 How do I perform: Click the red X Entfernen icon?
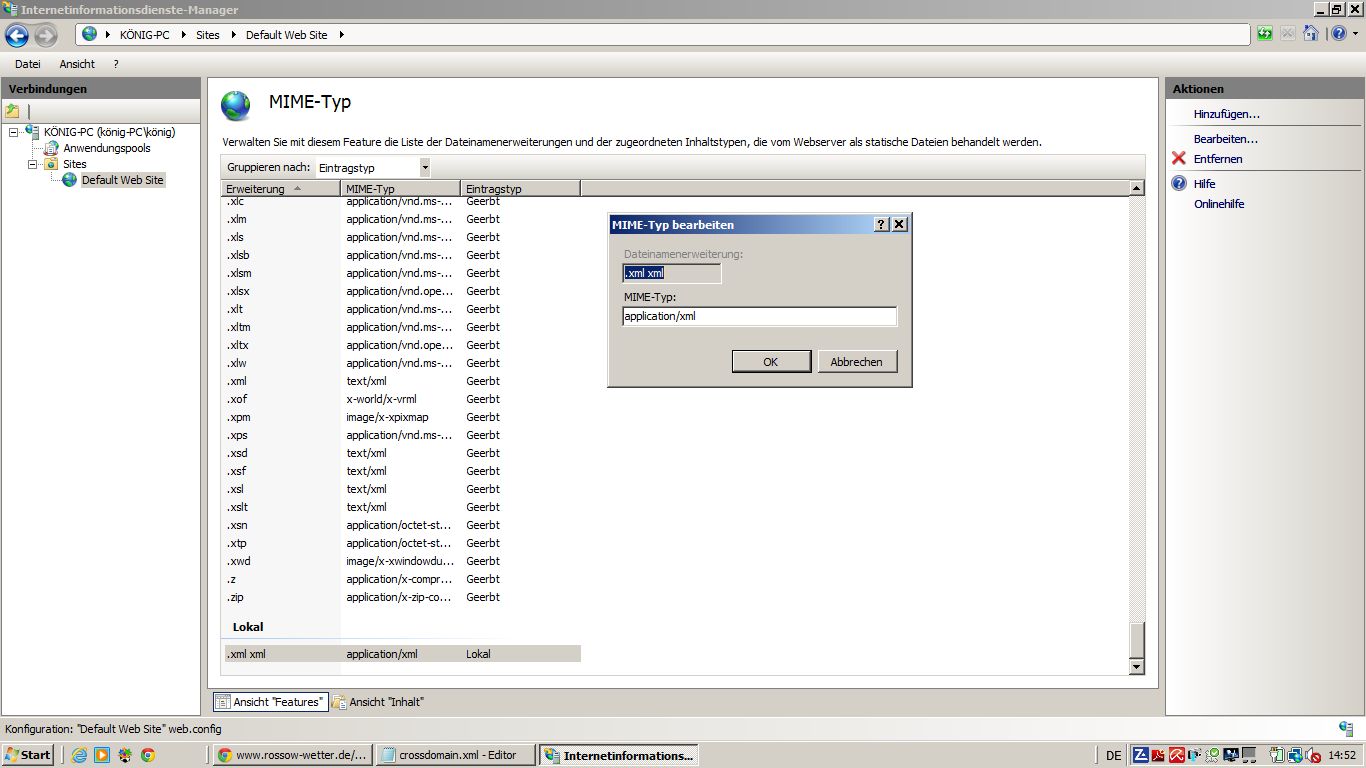coord(1179,159)
